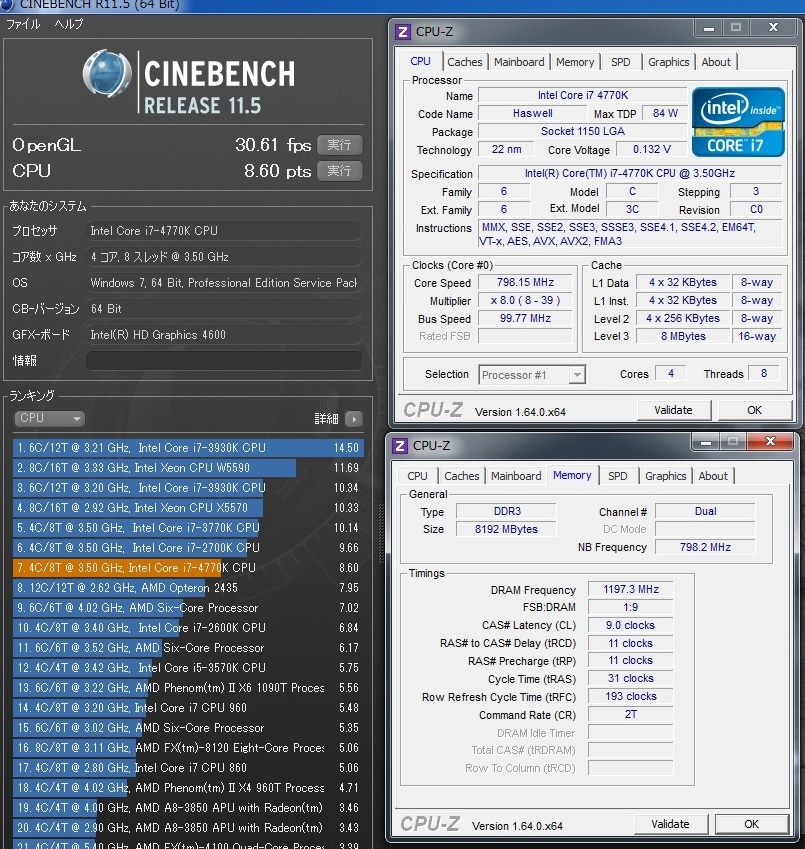Open the ヘルプ menu in Cinebench

pos(69,24)
